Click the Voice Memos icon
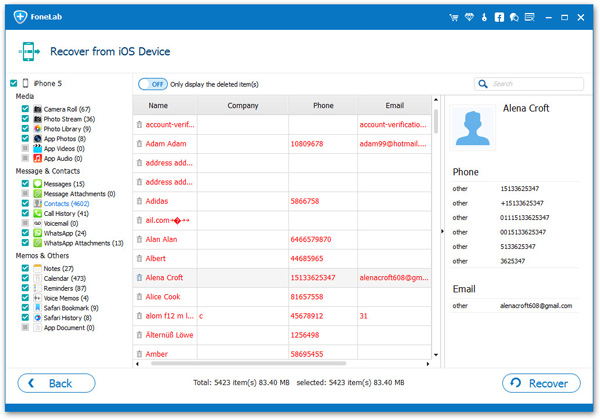This screenshot has width=600, height=419. [x=38, y=298]
